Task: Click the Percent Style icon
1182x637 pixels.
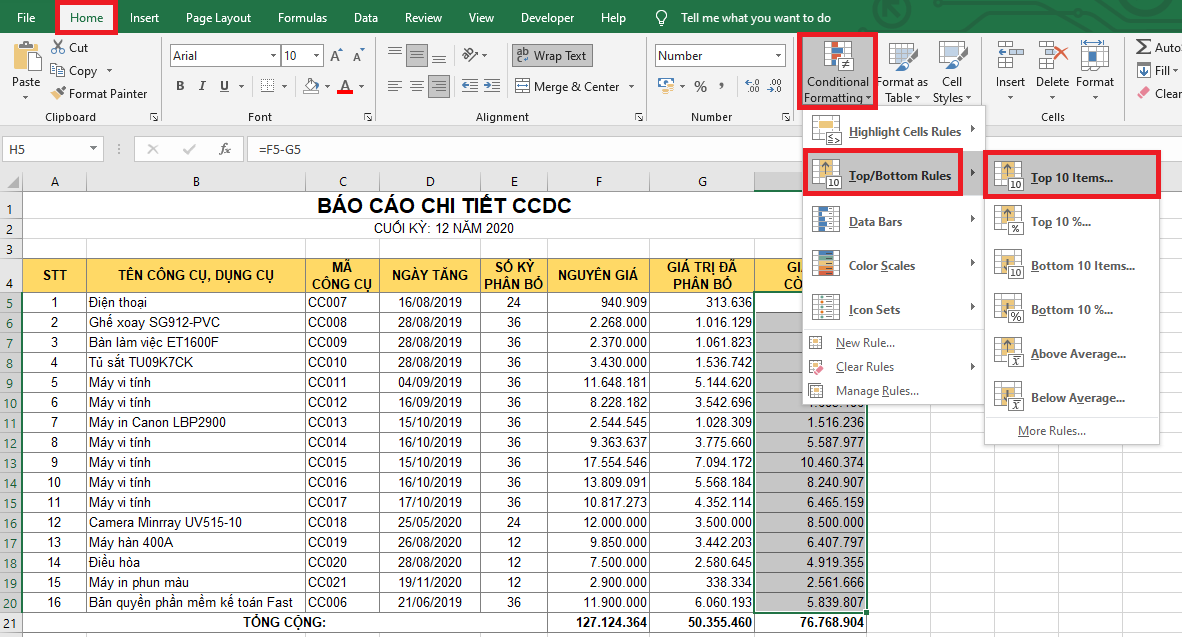Action: [x=700, y=87]
